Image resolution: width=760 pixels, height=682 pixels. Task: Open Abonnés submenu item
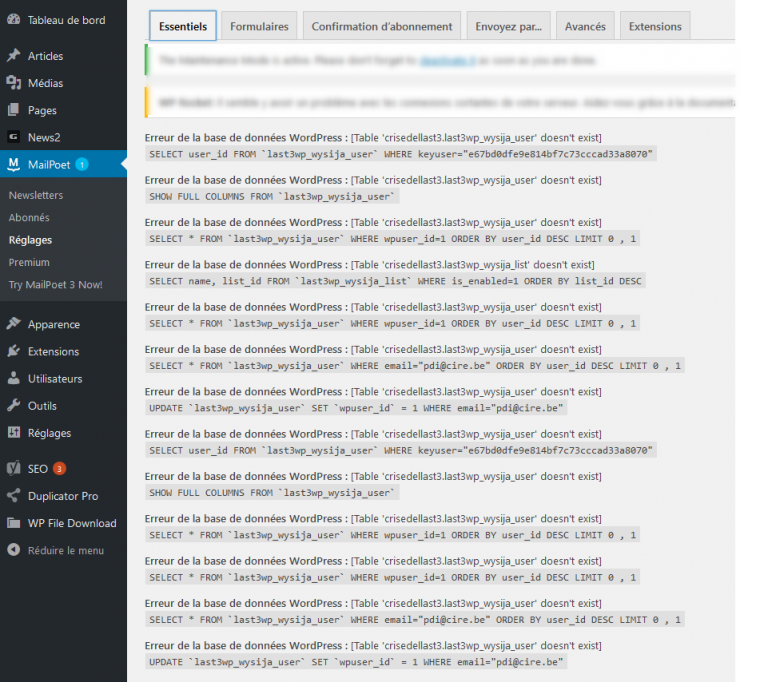(x=29, y=217)
